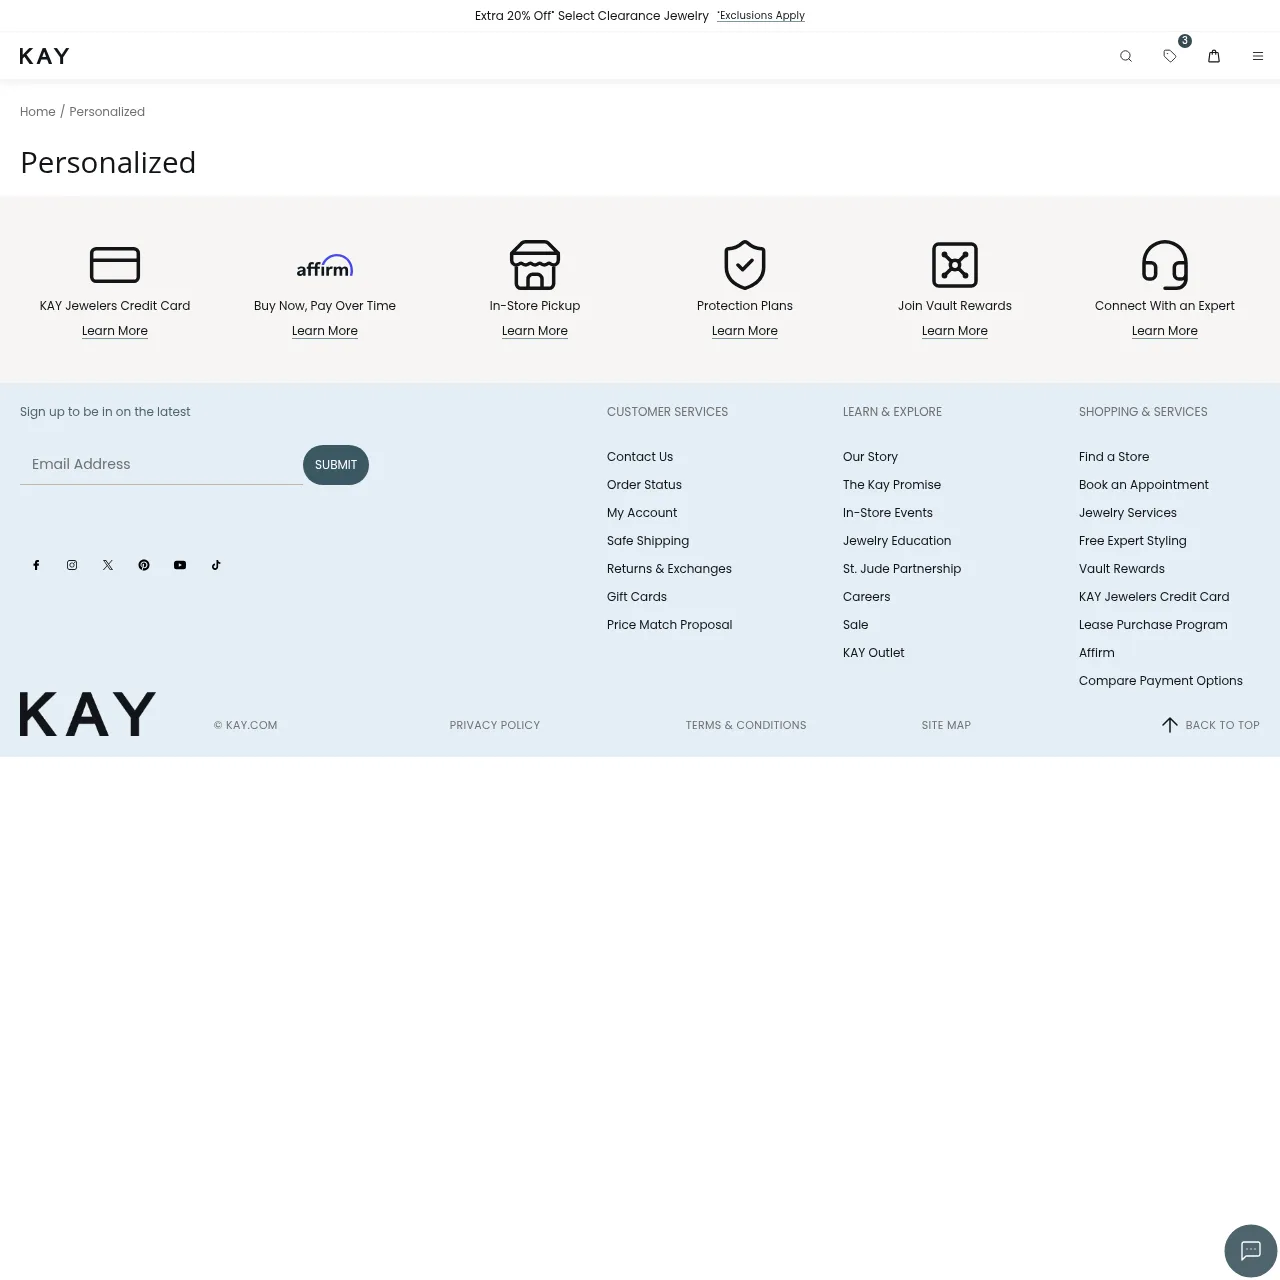Click the Affirm logo icon
This screenshot has height=1280, width=1280.
(x=325, y=266)
